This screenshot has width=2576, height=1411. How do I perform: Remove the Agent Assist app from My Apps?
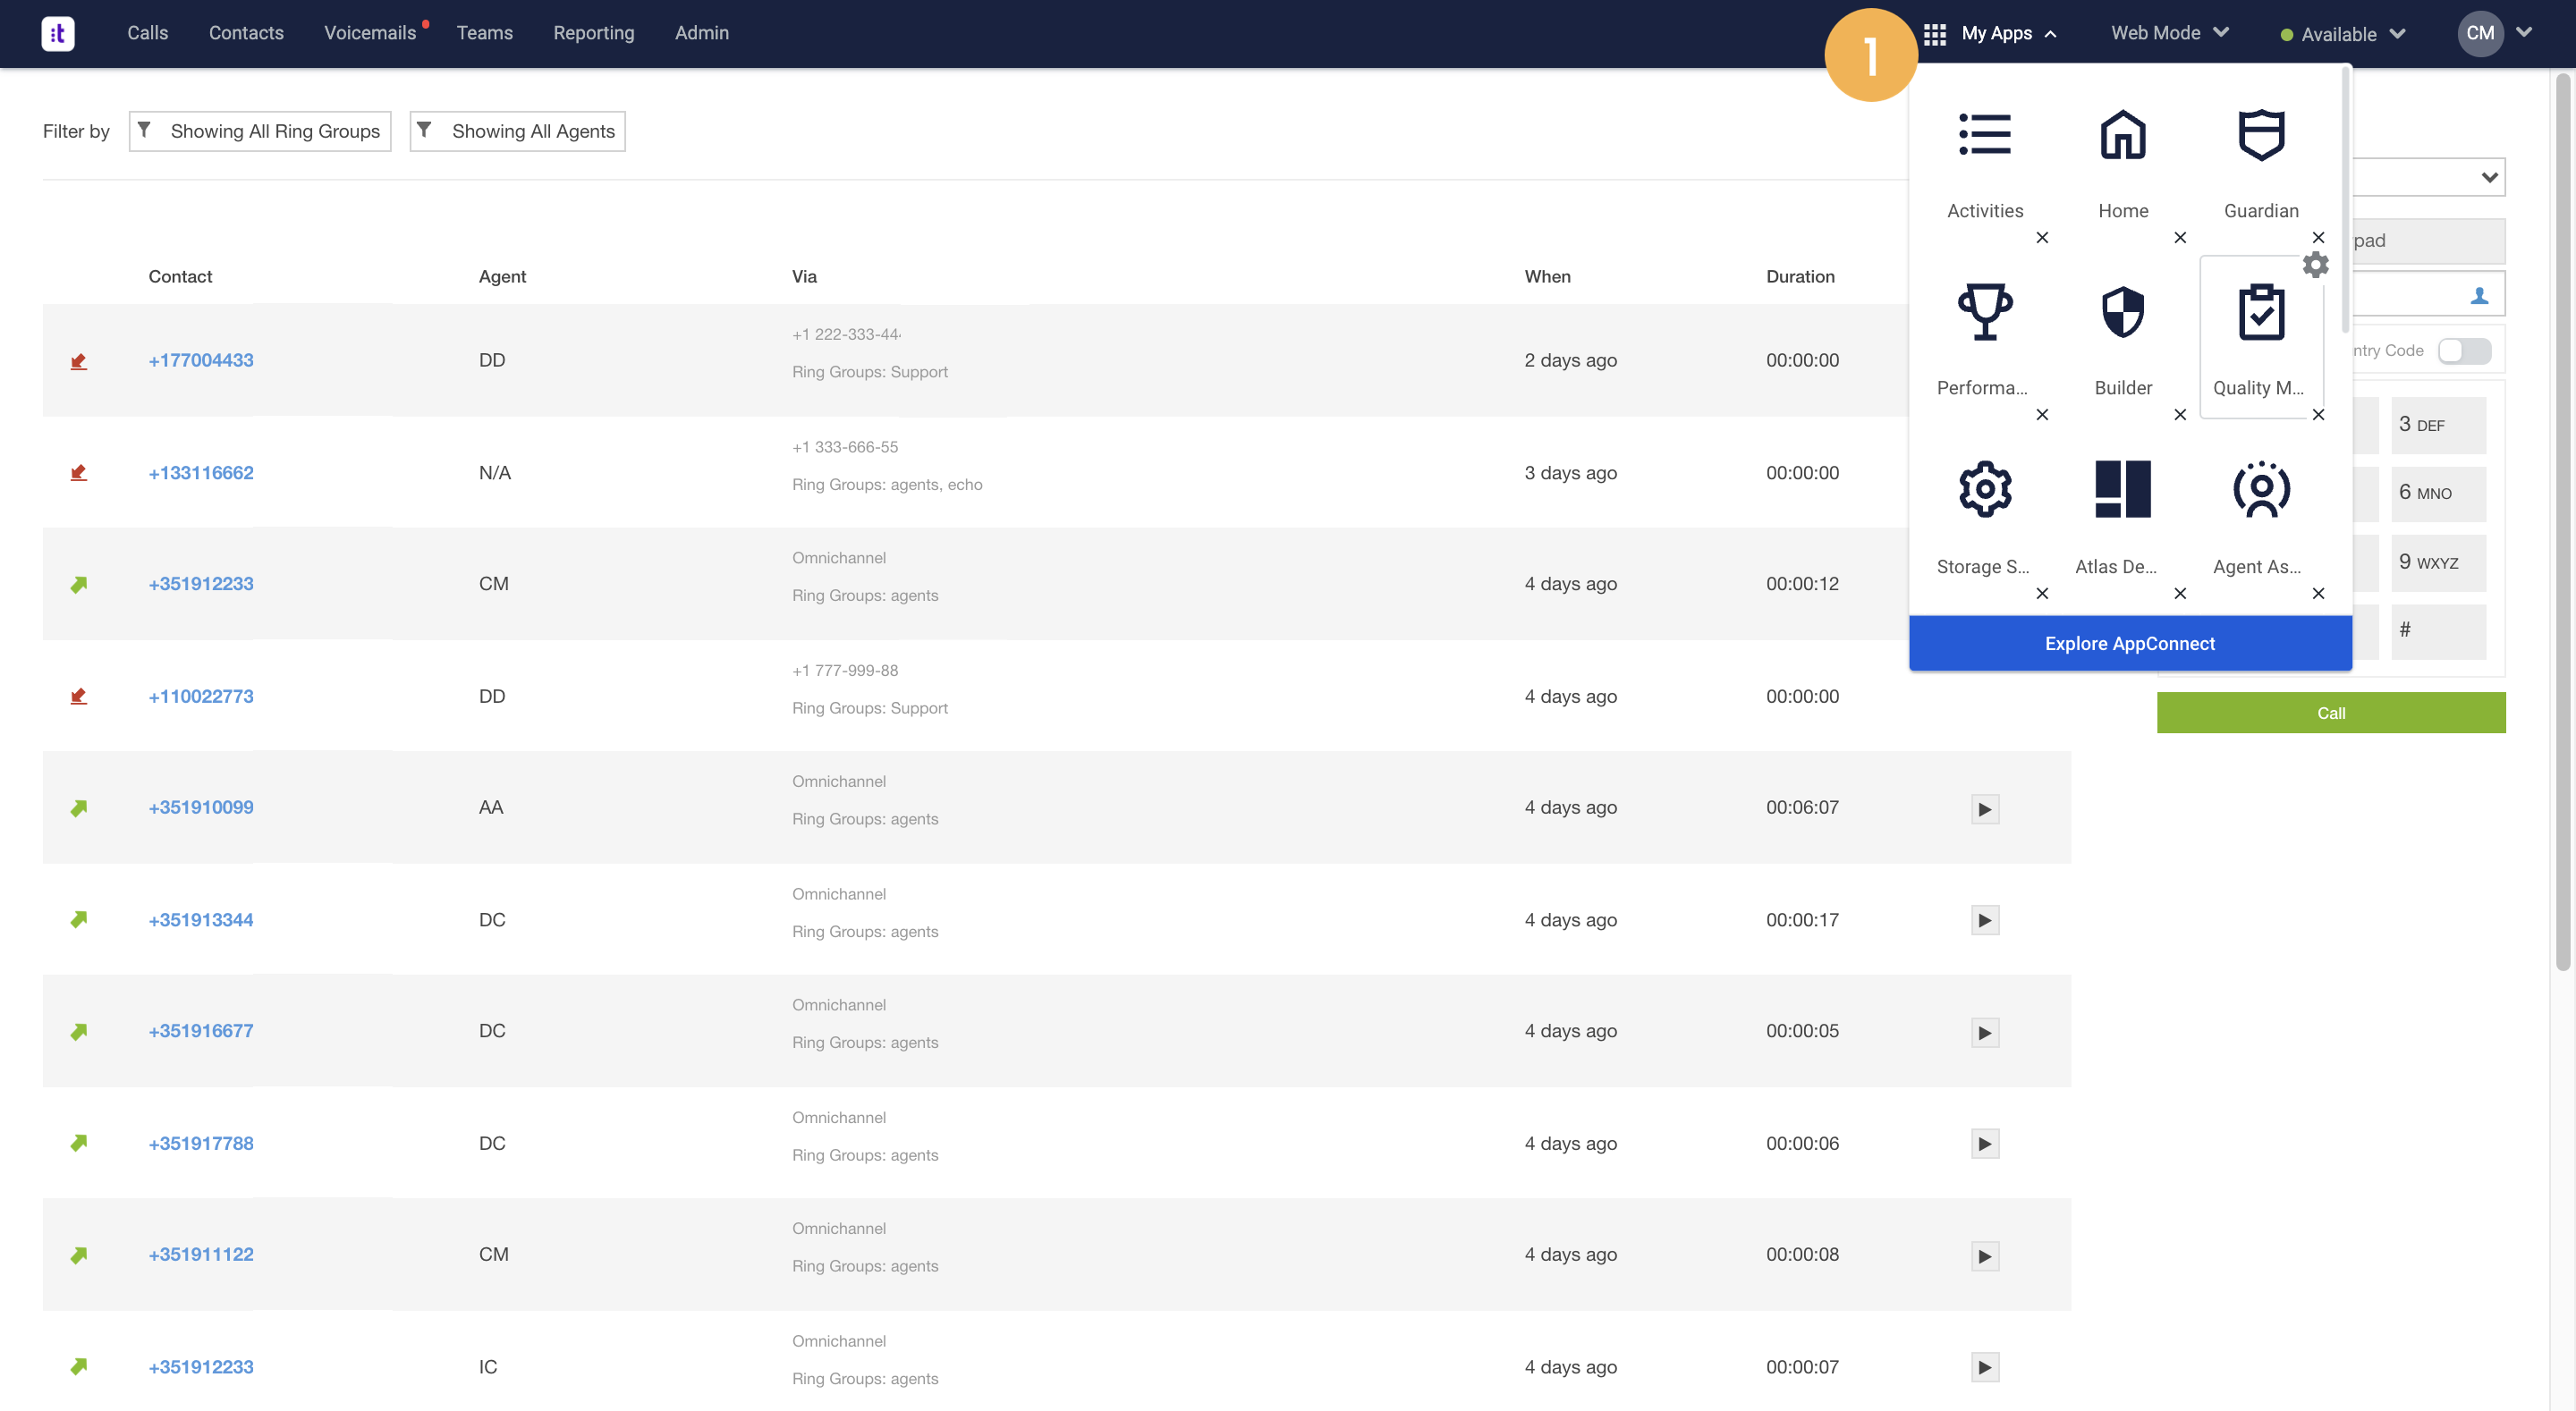coord(2318,593)
